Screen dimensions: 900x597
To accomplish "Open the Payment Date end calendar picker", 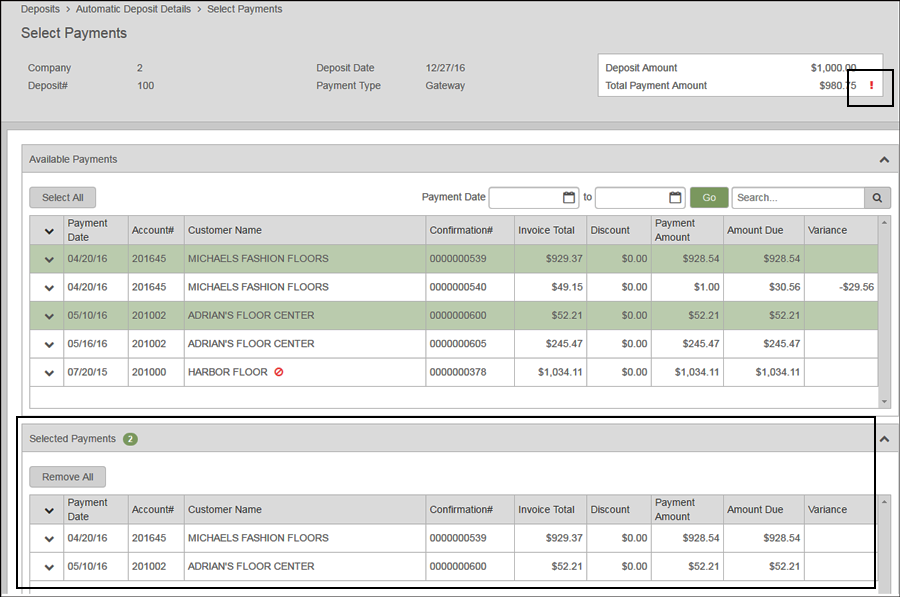I will 675,197.
